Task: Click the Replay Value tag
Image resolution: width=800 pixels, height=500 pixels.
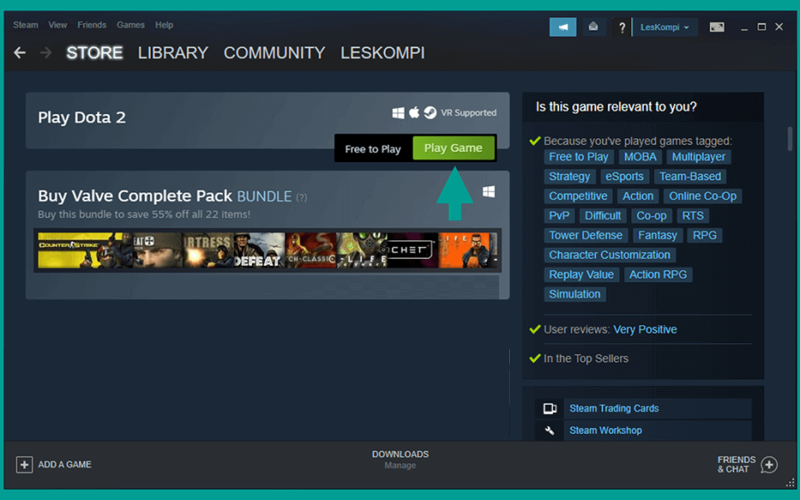Action: (582, 275)
